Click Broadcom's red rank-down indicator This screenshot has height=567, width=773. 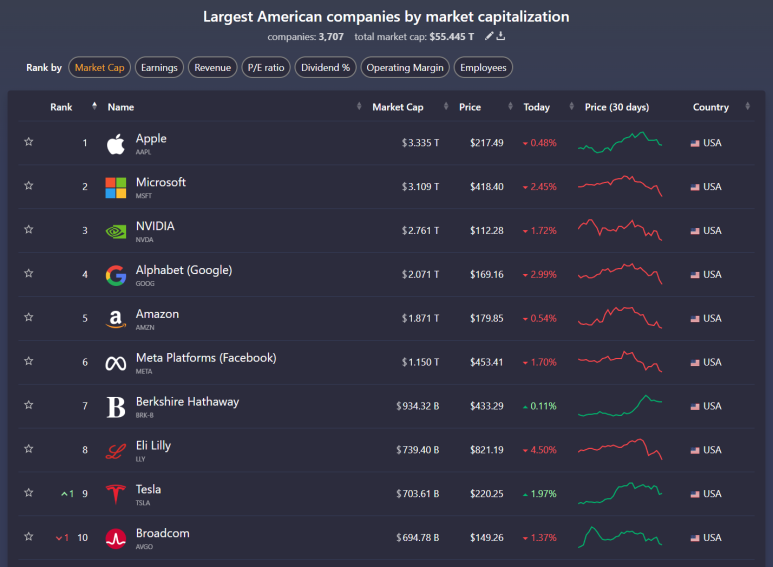coord(62,538)
